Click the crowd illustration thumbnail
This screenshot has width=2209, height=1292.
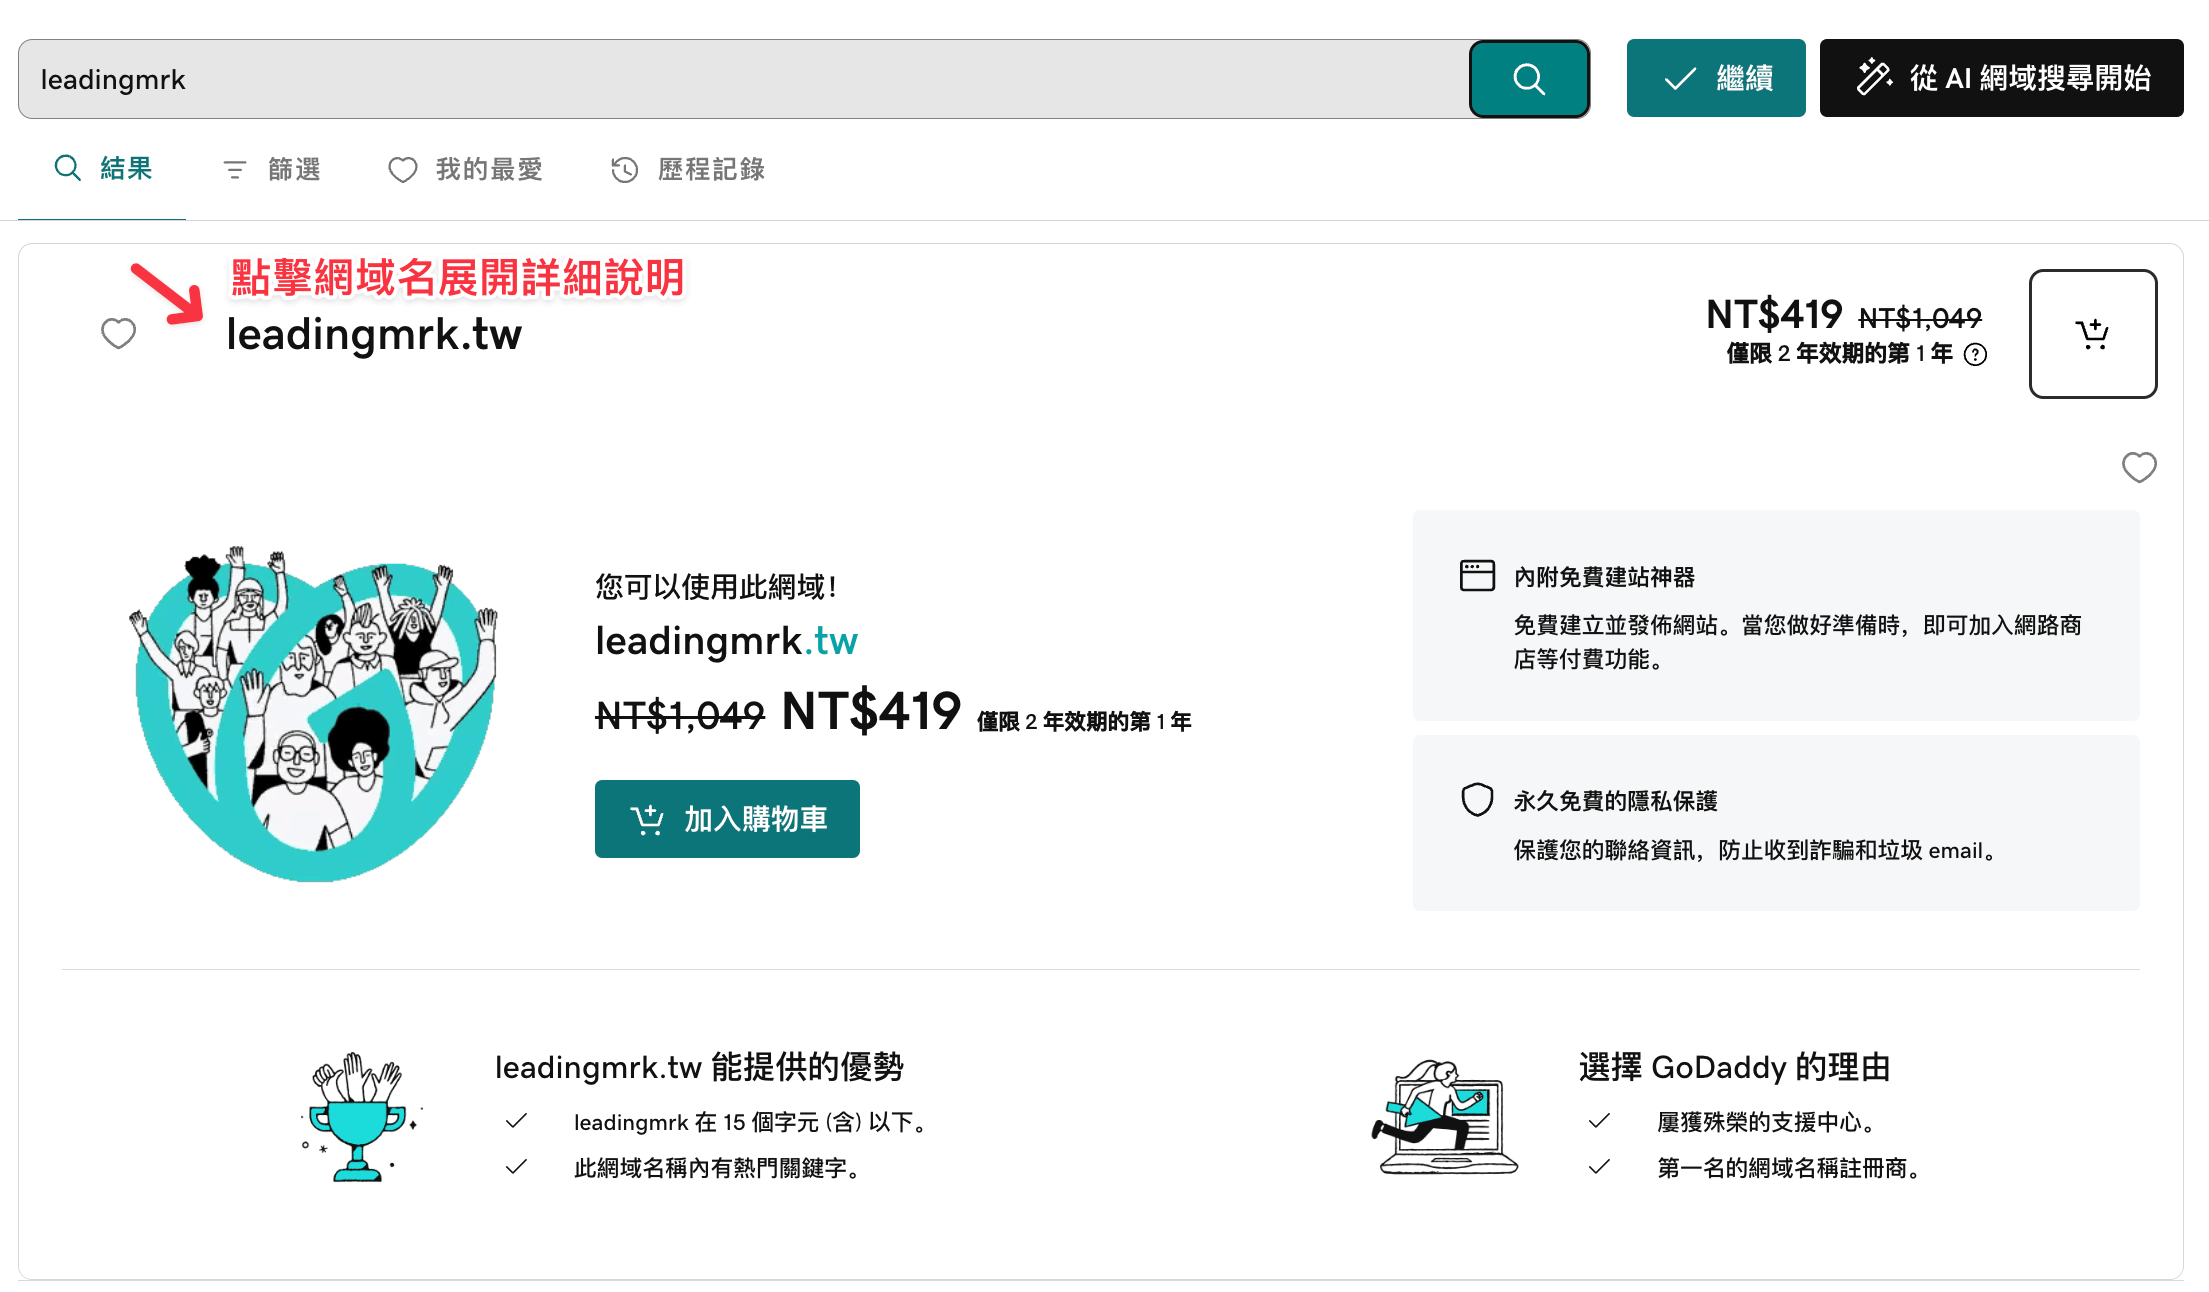coord(313,713)
